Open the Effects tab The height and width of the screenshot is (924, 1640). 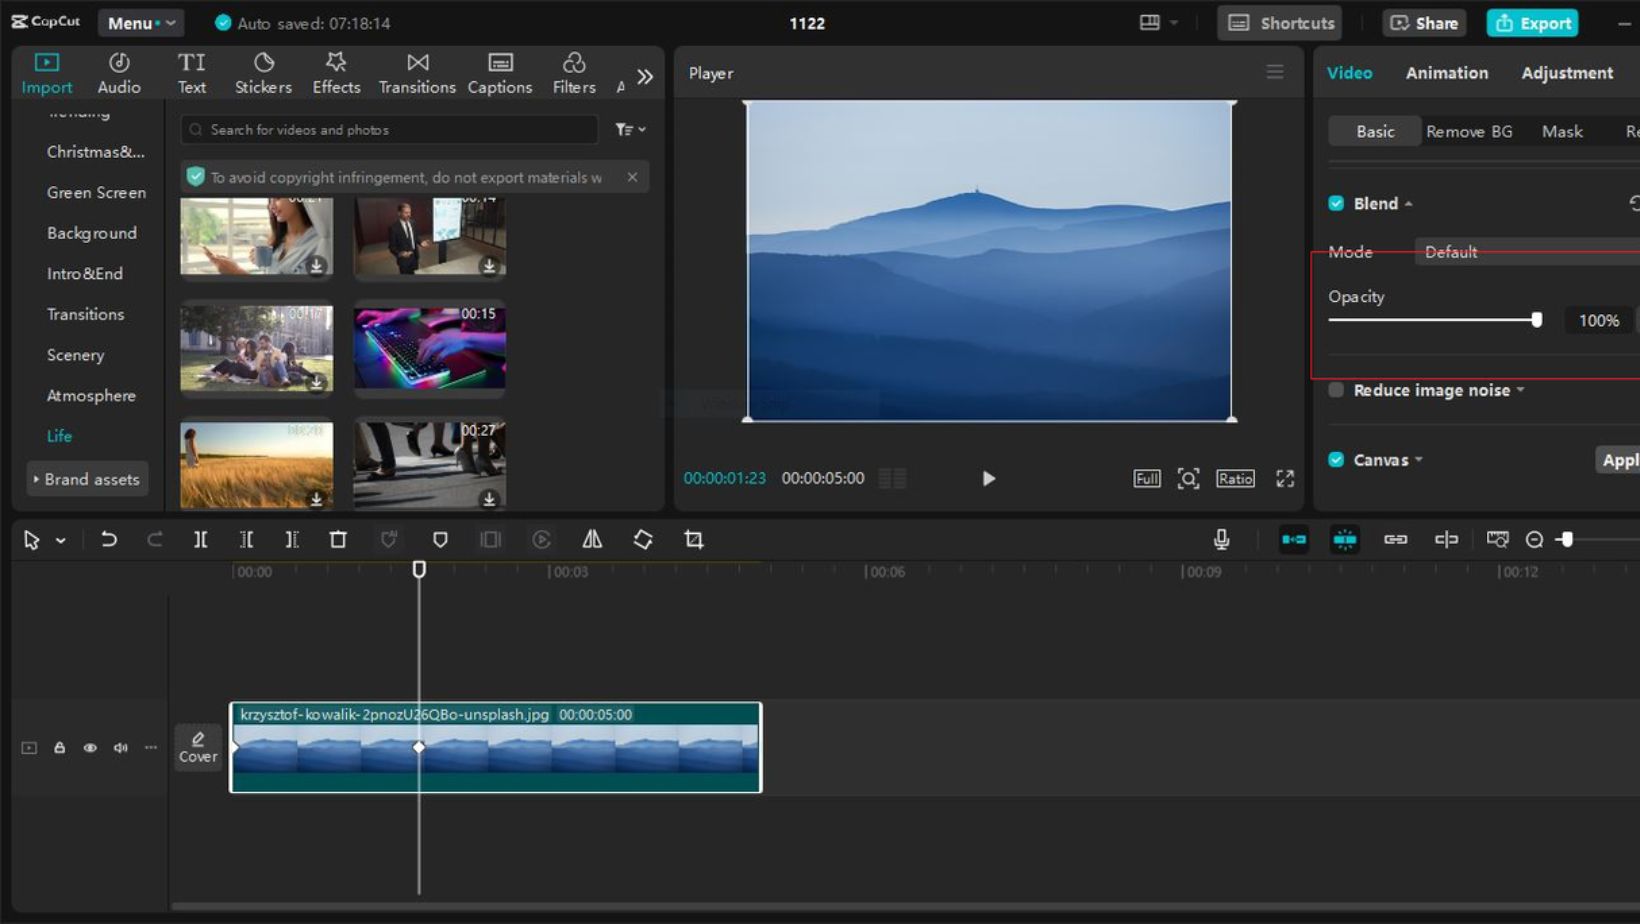[336, 74]
